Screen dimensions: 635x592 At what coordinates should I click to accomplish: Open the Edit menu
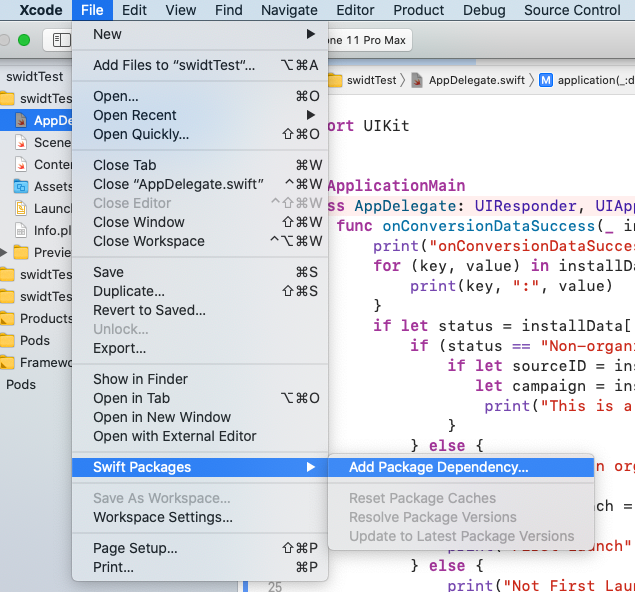(x=134, y=10)
